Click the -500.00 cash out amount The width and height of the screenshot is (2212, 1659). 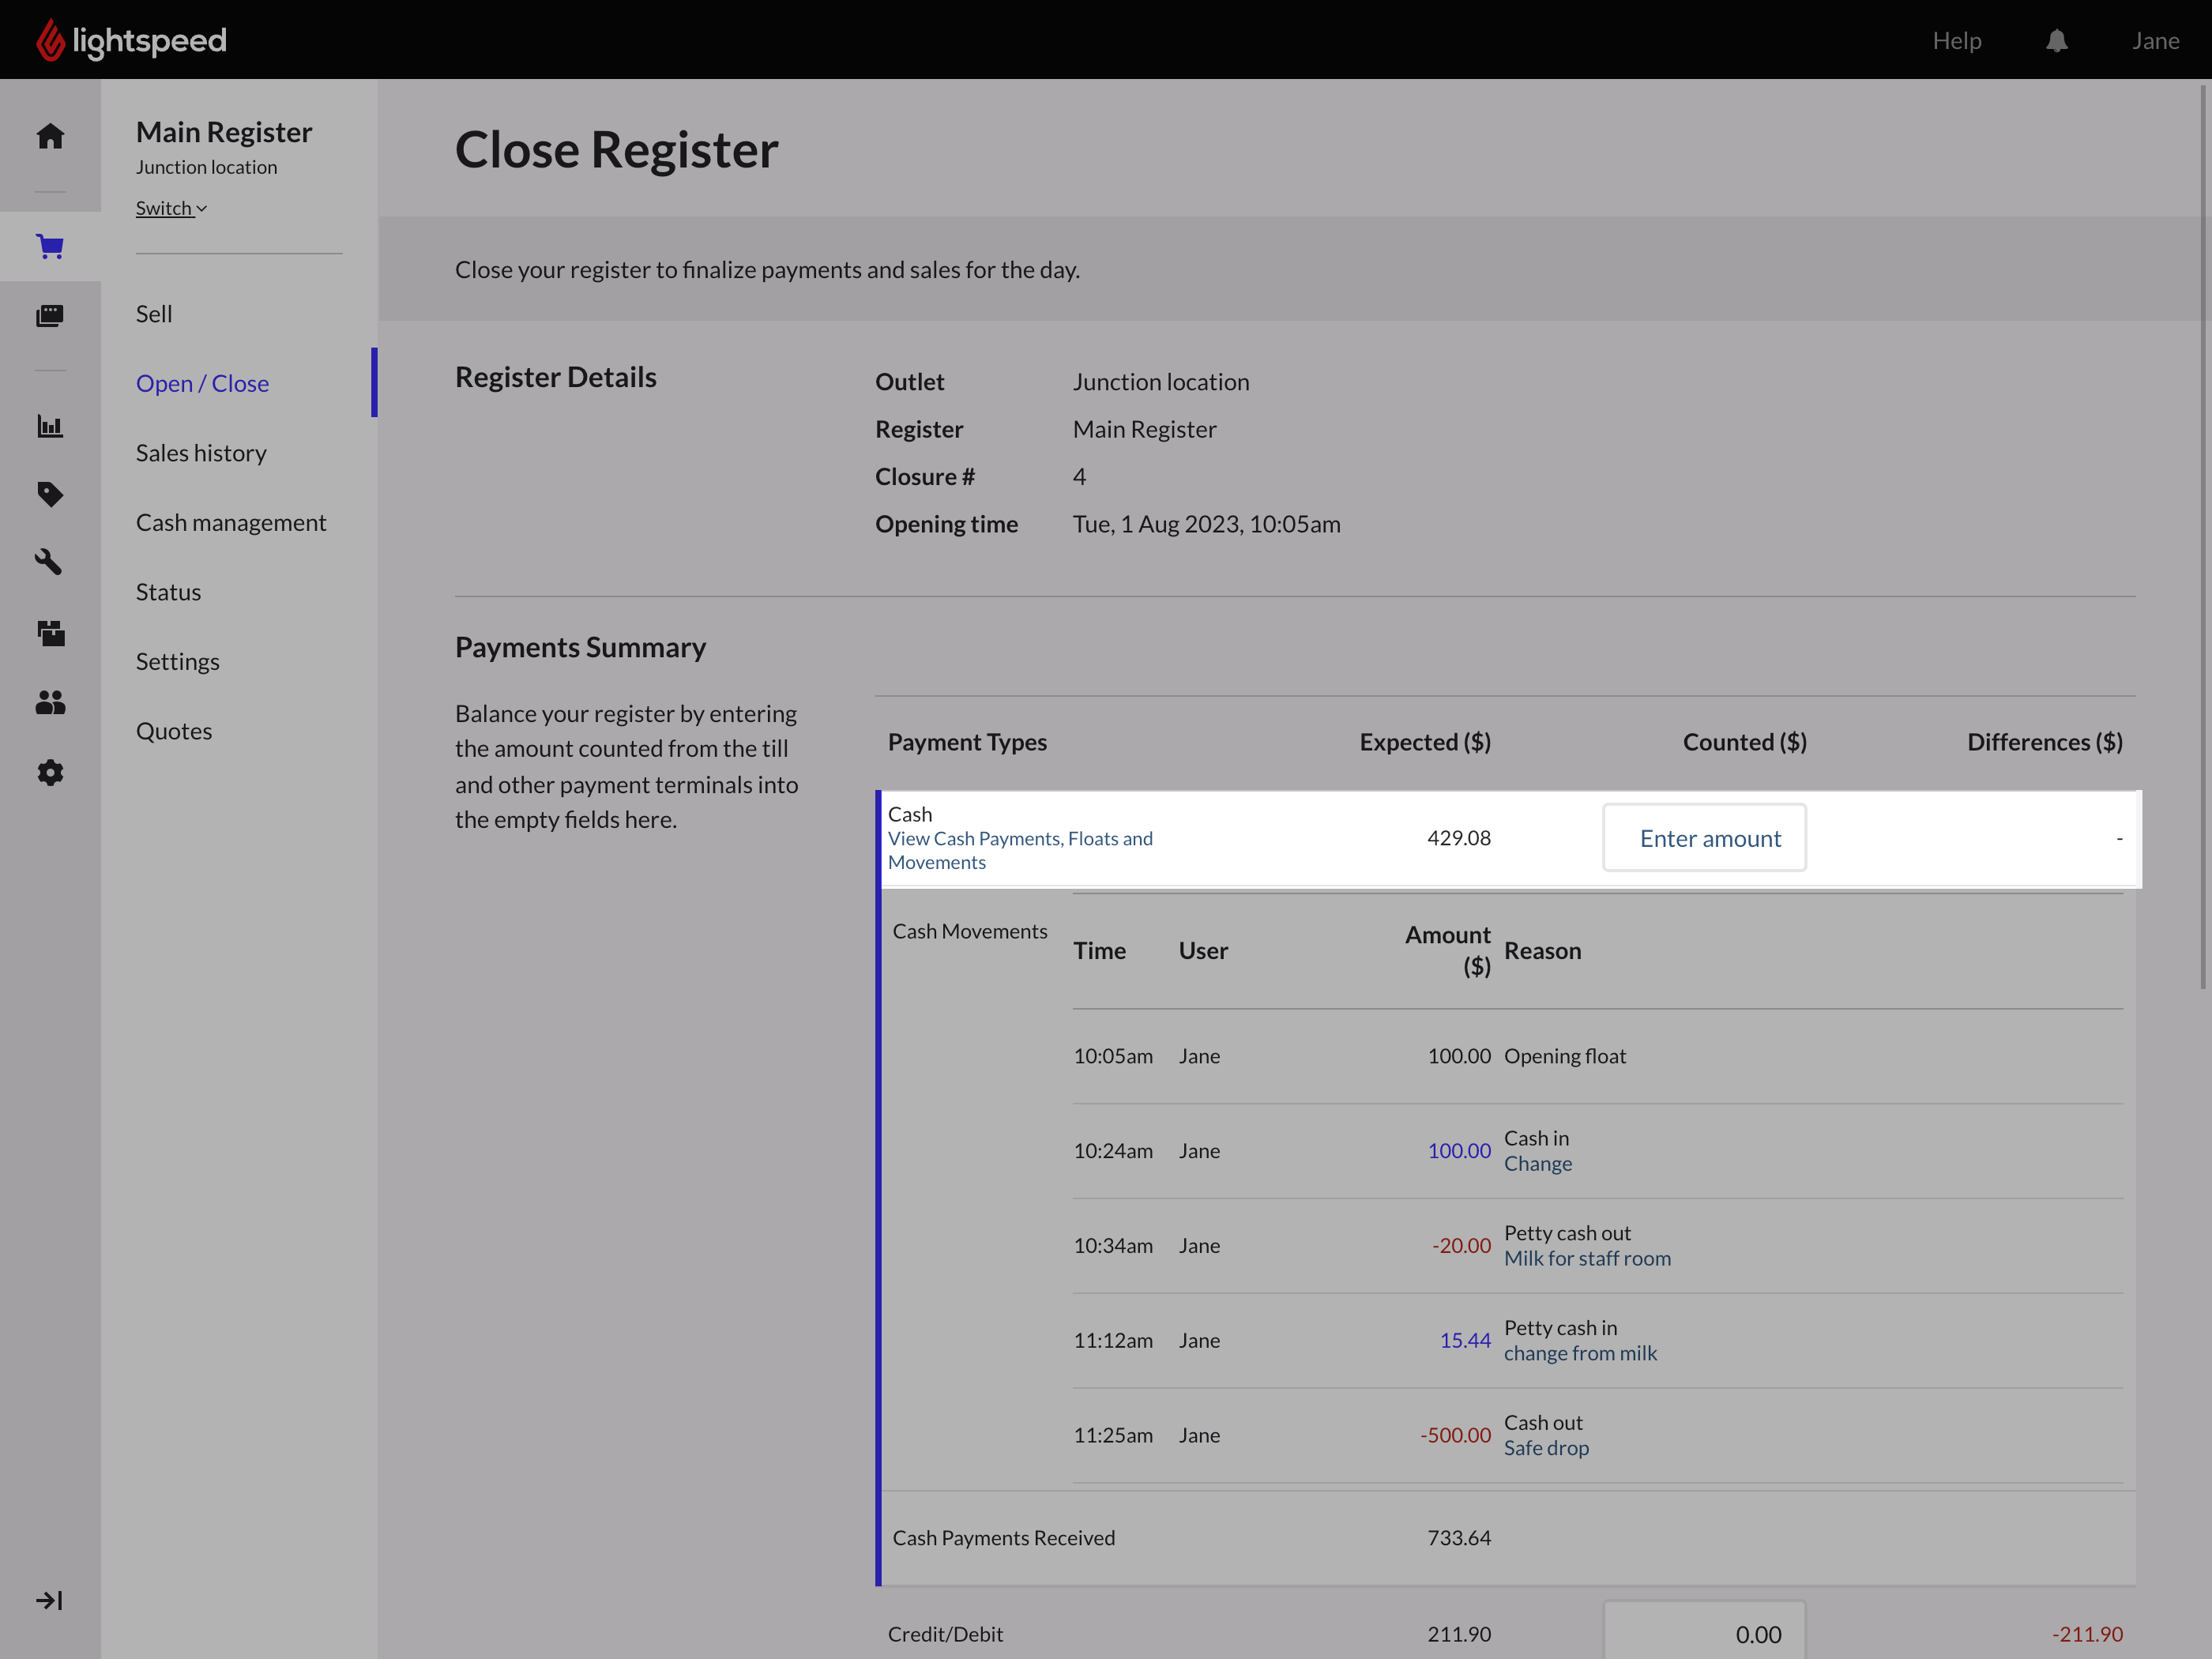pyautogui.click(x=1455, y=1435)
